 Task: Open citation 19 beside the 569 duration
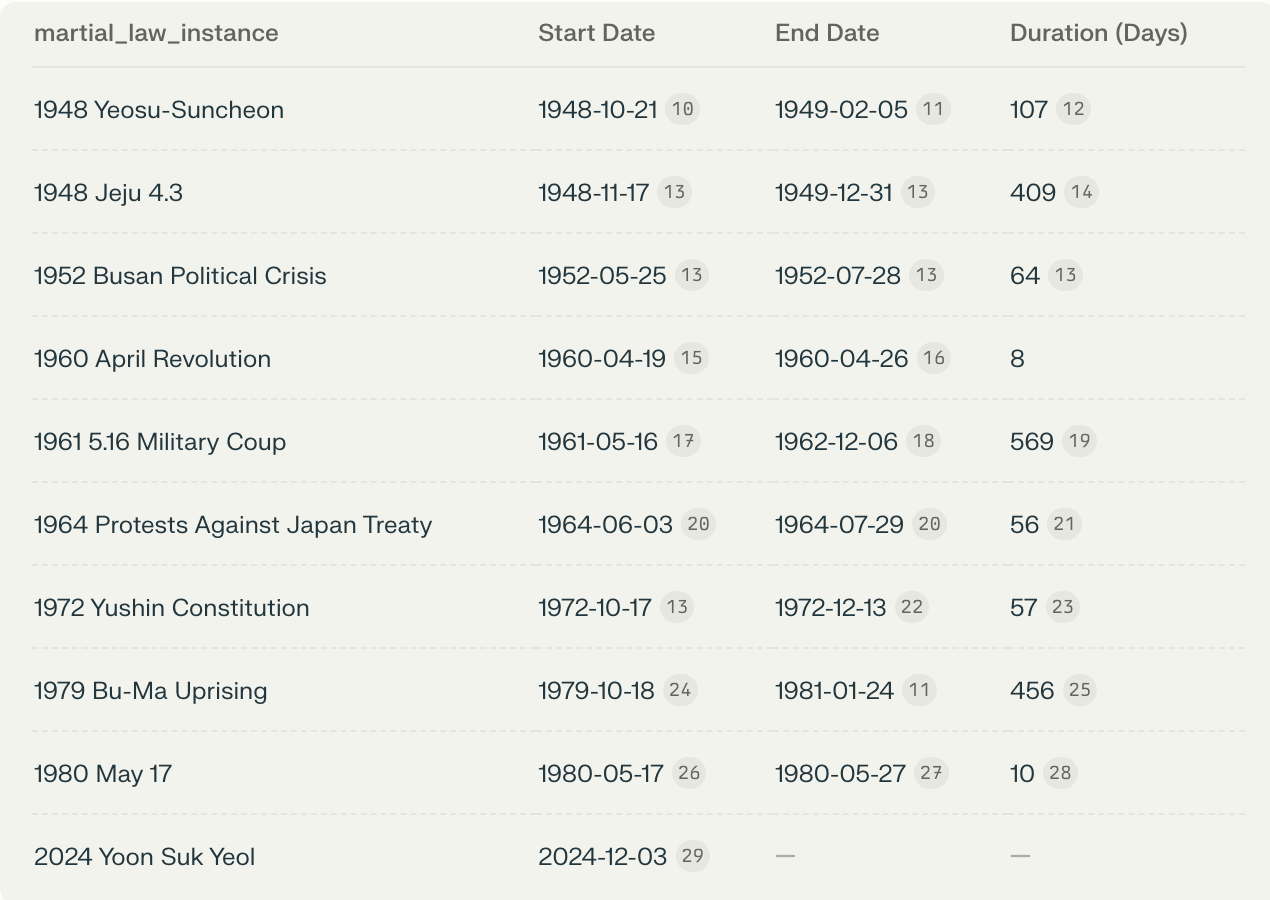coord(1079,441)
